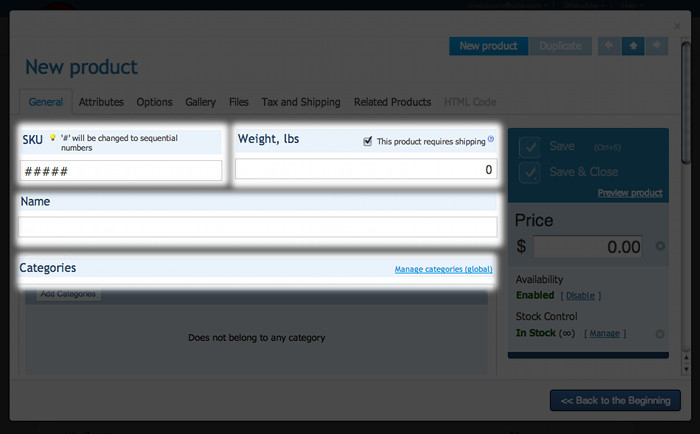Click the Disable availability link
700x434 pixels.
pyautogui.click(x=580, y=295)
